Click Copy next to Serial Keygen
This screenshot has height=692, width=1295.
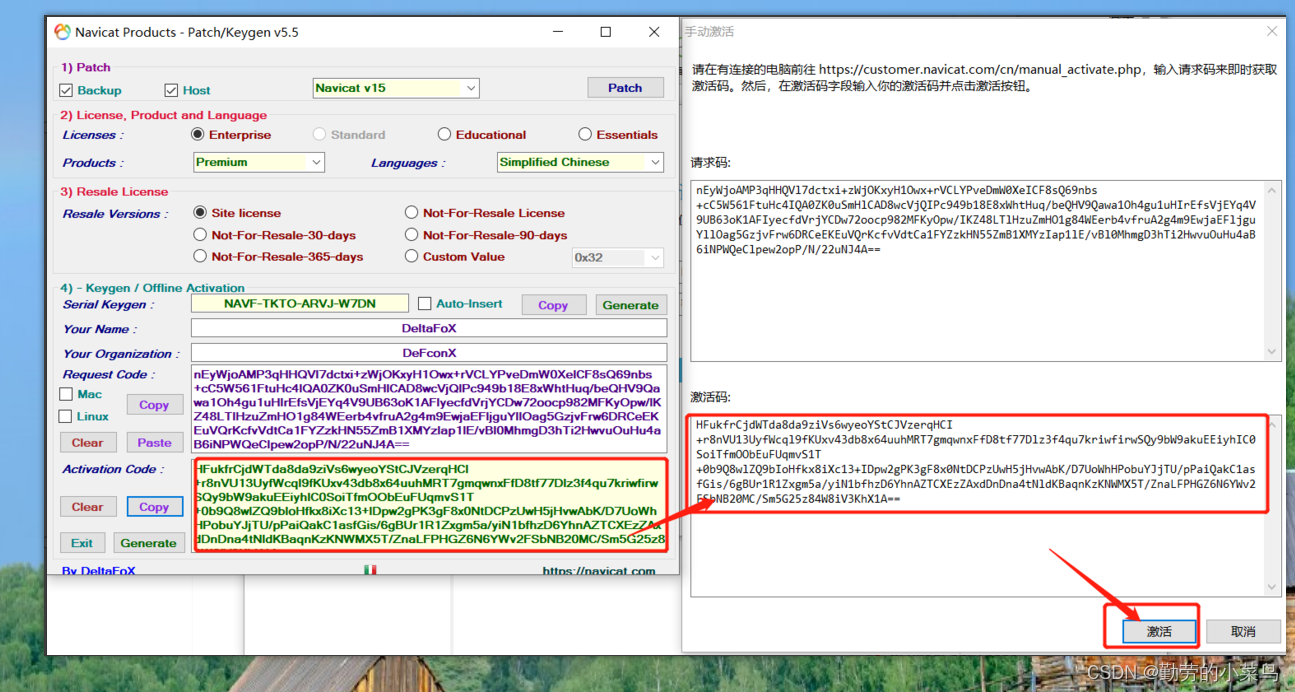(553, 305)
